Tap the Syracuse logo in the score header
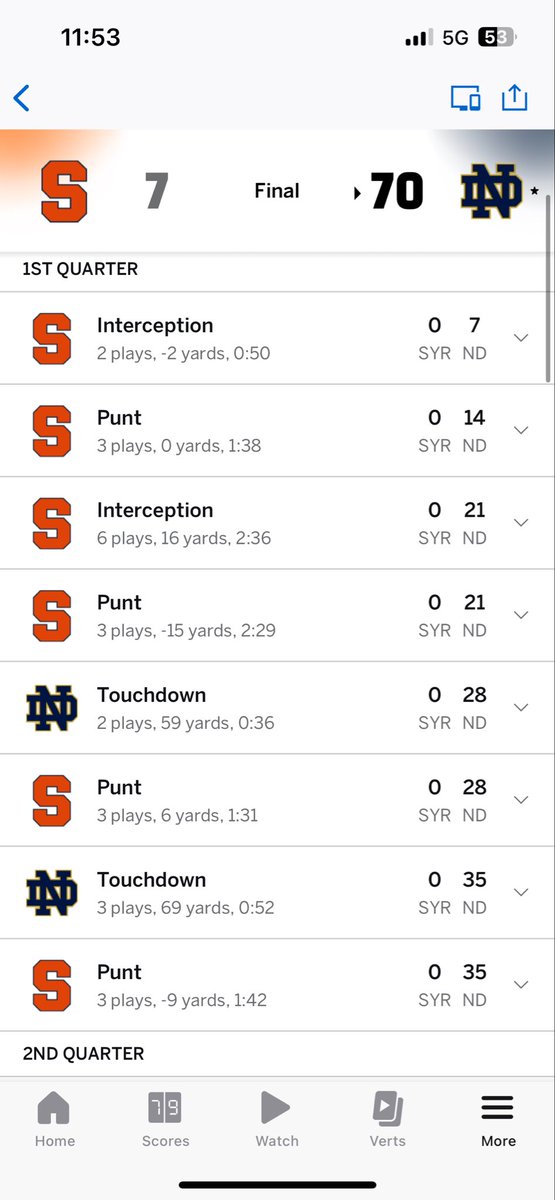This screenshot has width=555, height=1200. (64, 192)
